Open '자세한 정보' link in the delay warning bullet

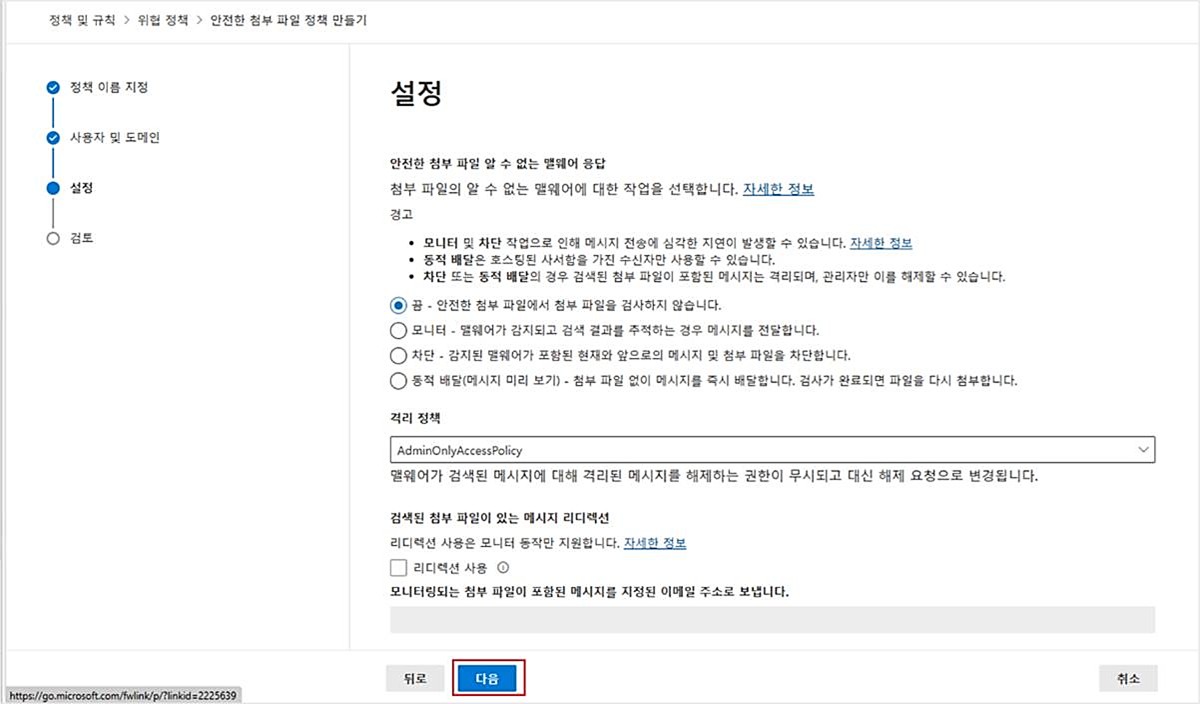(x=880, y=243)
